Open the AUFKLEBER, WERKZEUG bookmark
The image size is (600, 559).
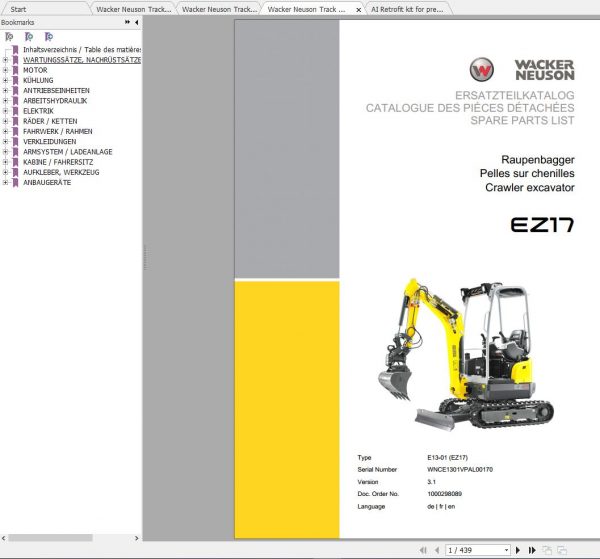(x=61, y=172)
